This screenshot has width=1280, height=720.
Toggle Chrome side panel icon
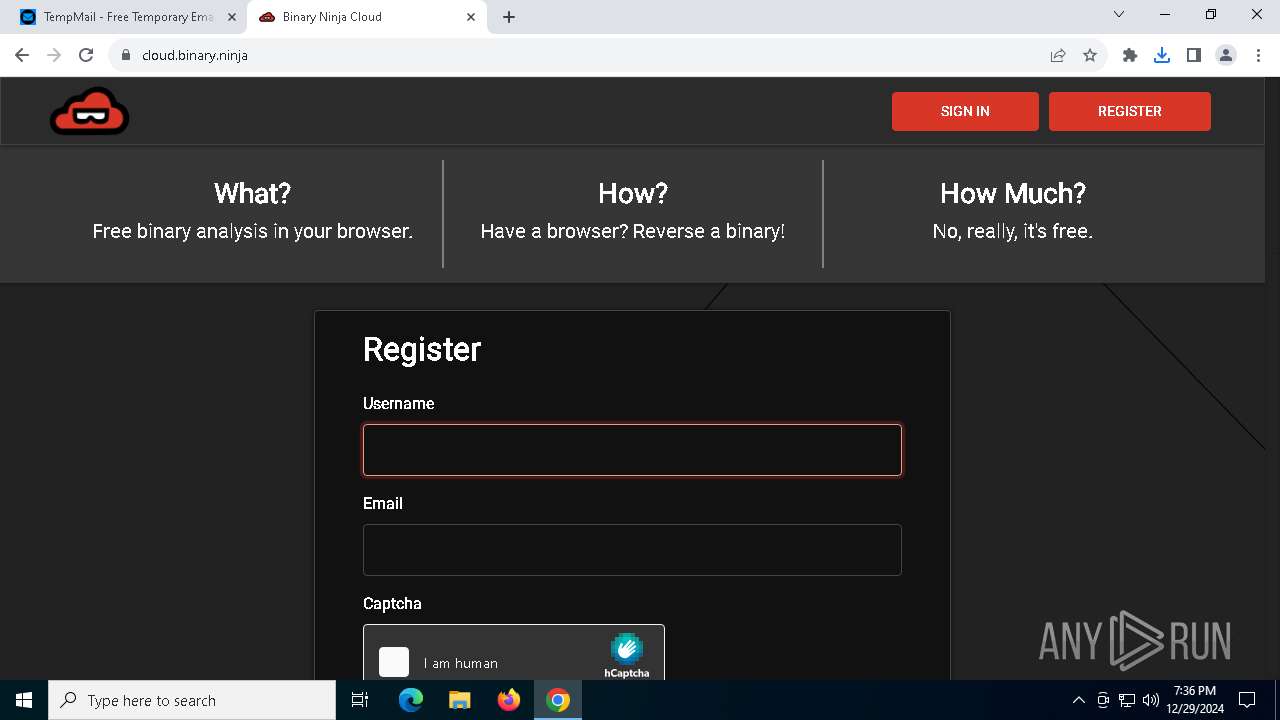(x=1194, y=55)
